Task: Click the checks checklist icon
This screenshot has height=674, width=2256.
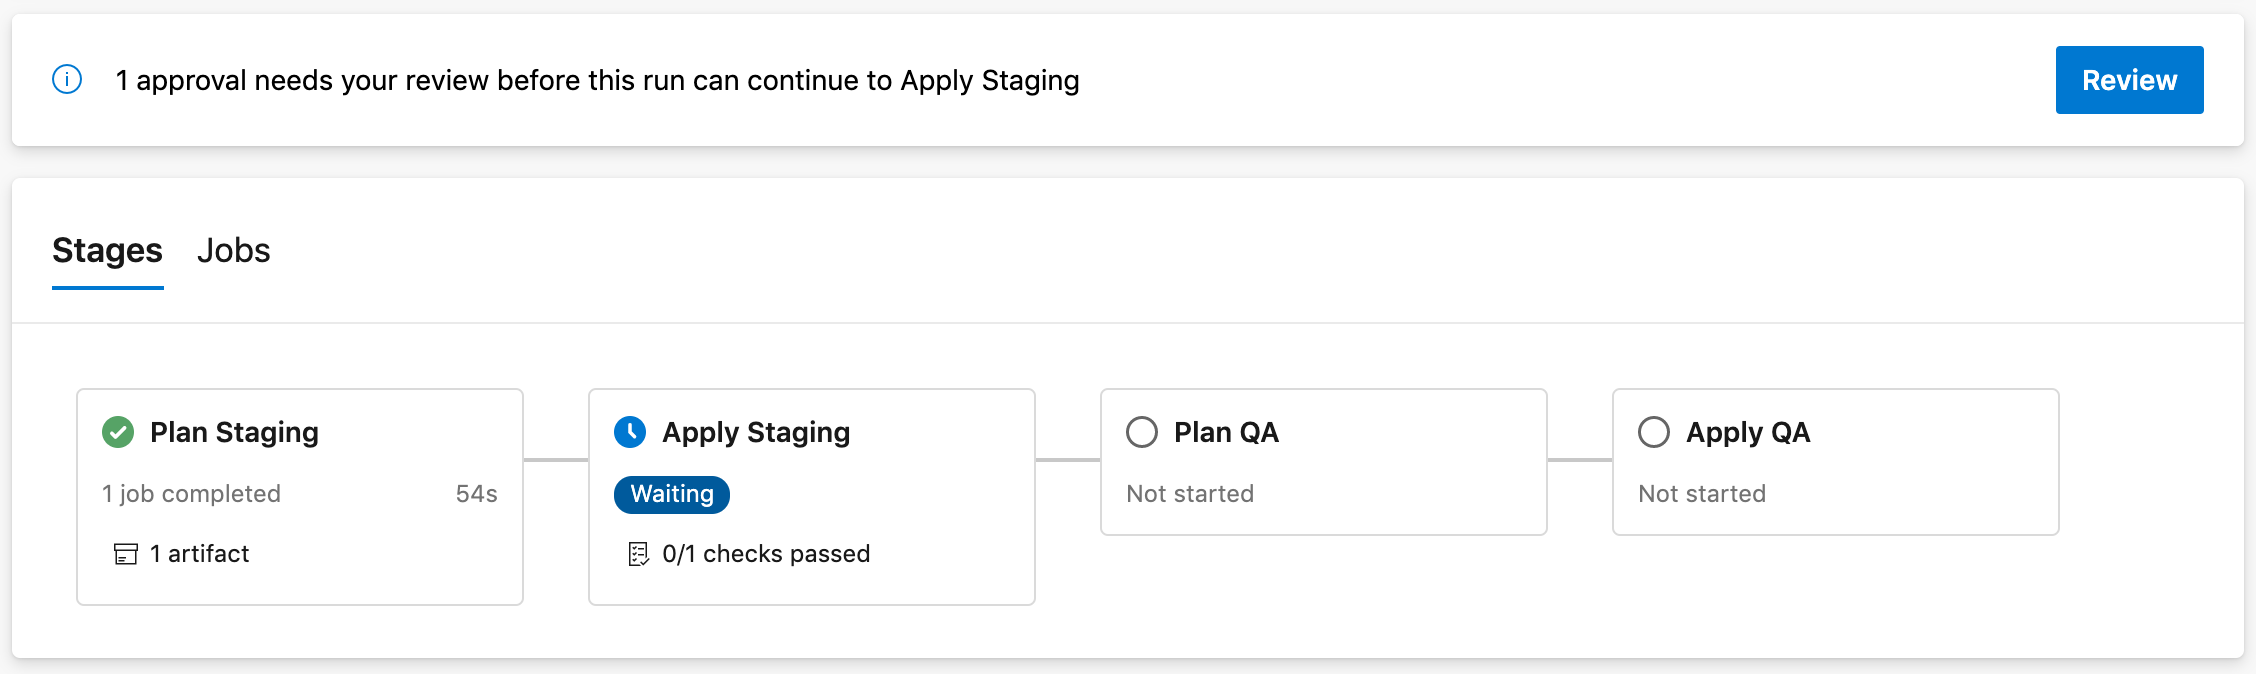Action: [x=638, y=554]
